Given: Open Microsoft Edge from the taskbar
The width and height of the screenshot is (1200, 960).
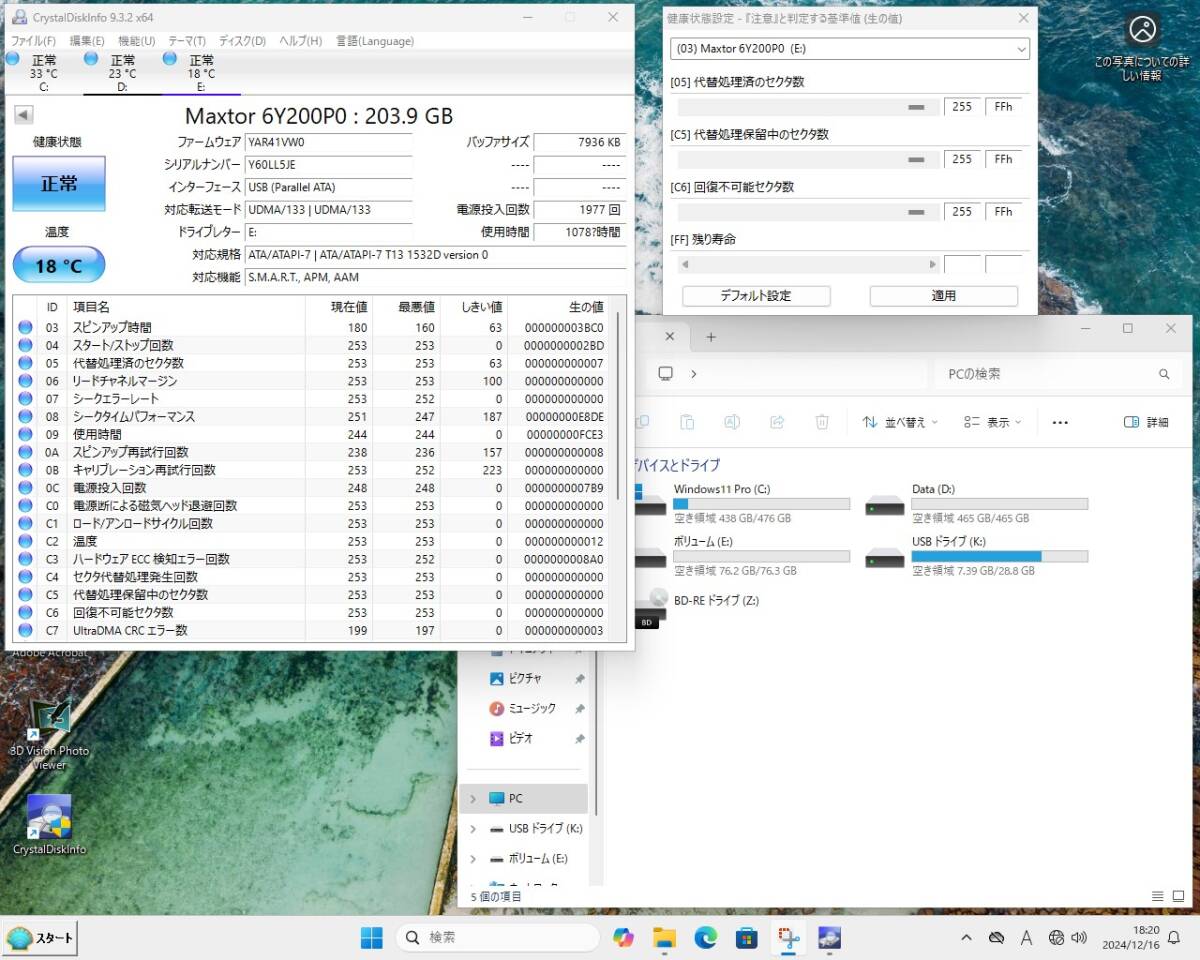Looking at the screenshot, I should 705,938.
